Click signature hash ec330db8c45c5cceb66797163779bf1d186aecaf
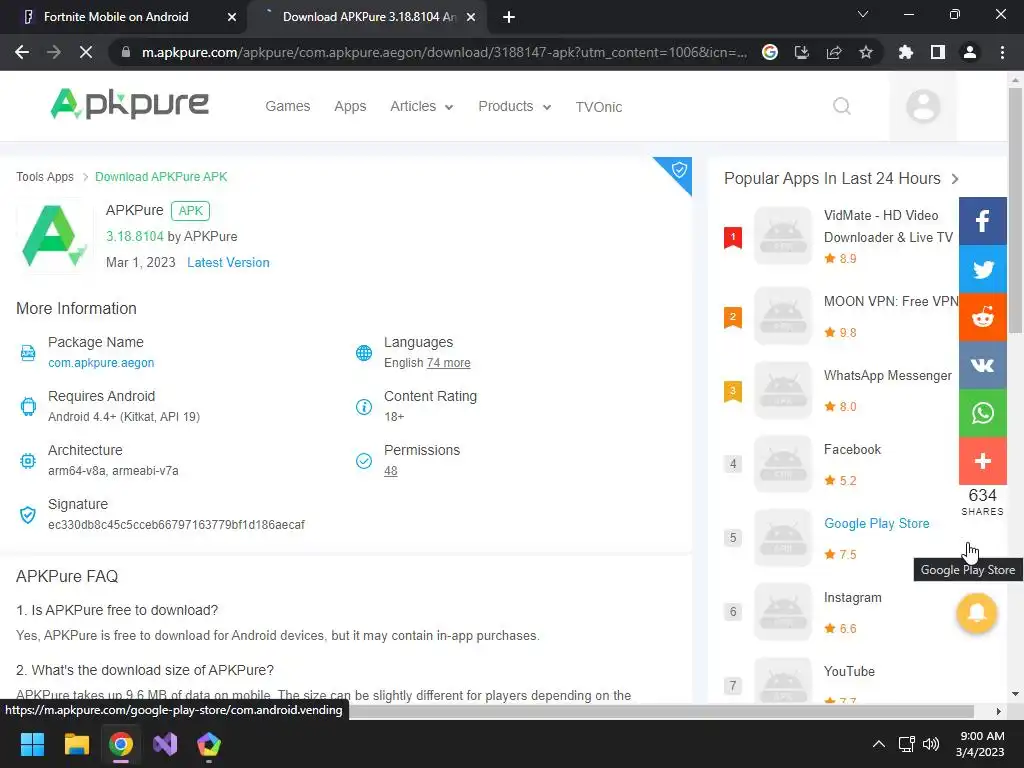The width and height of the screenshot is (1024, 768). click(x=176, y=525)
